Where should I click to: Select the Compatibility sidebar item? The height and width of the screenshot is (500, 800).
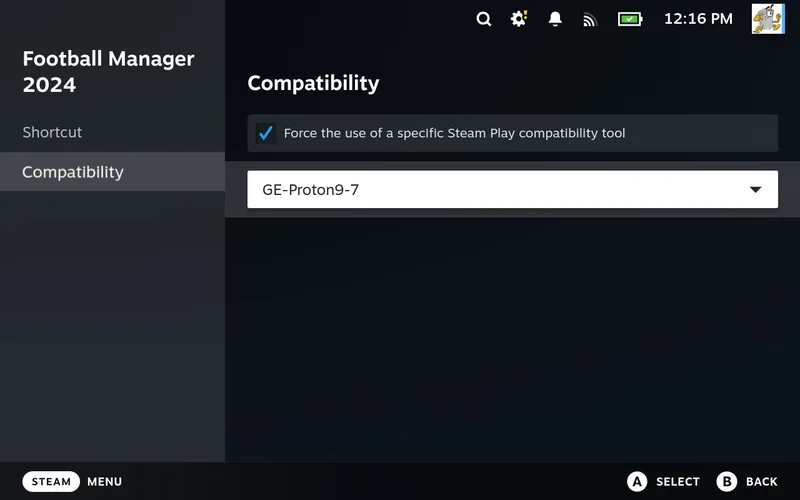click(x=73, y=172)
